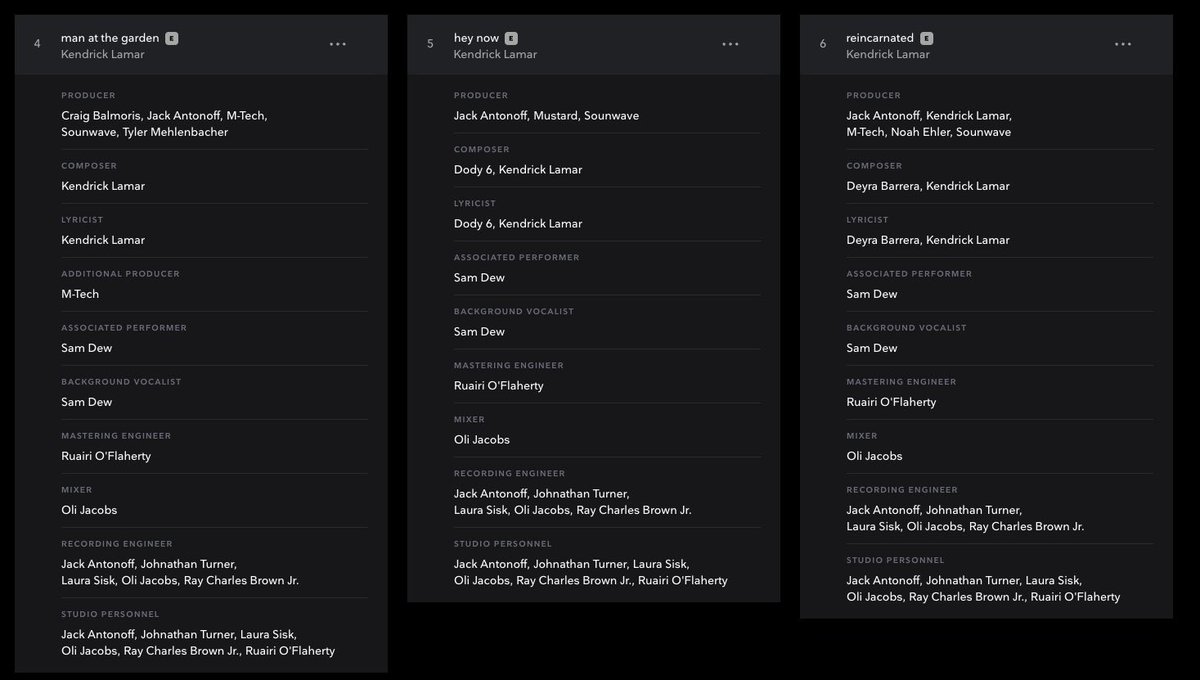Click Dody 6 under Lyricist in hey now
1200x680 pixels.
coord(473,224)
